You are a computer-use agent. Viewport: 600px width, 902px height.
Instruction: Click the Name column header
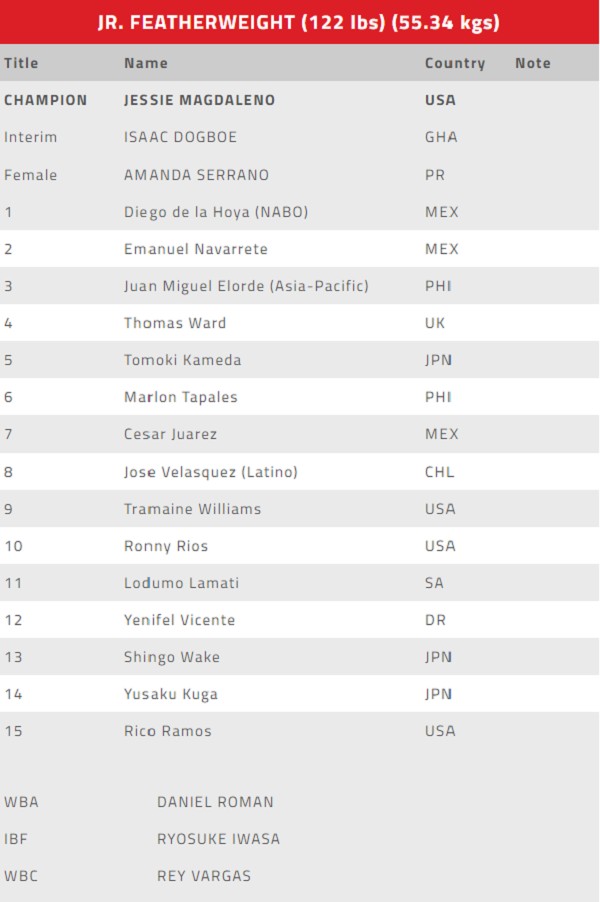coord(146,63)
